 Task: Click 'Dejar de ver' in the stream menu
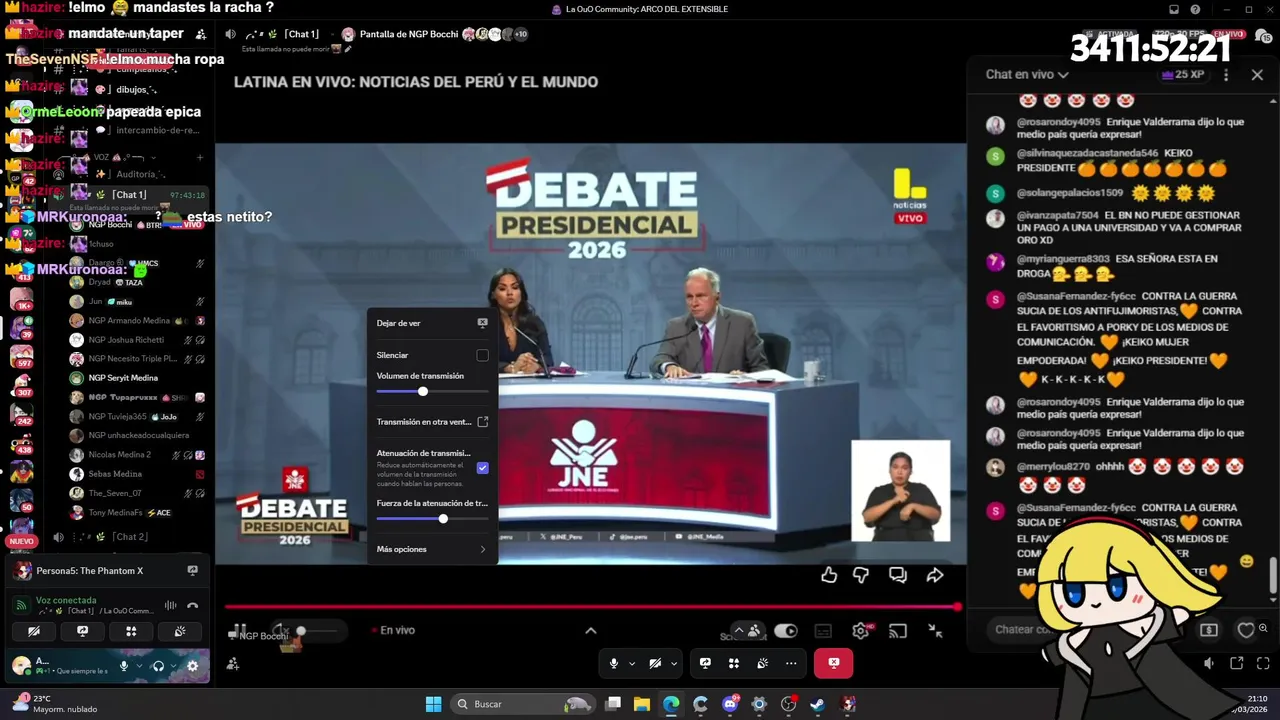click(432, 323)
